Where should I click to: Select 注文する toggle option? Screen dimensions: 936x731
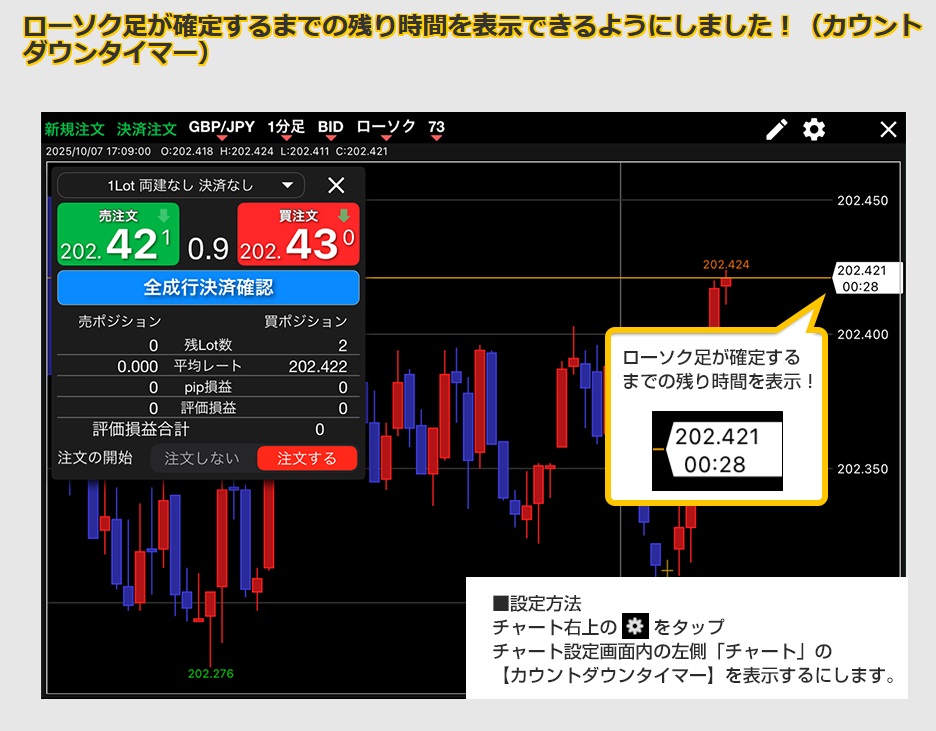(307, 458)
